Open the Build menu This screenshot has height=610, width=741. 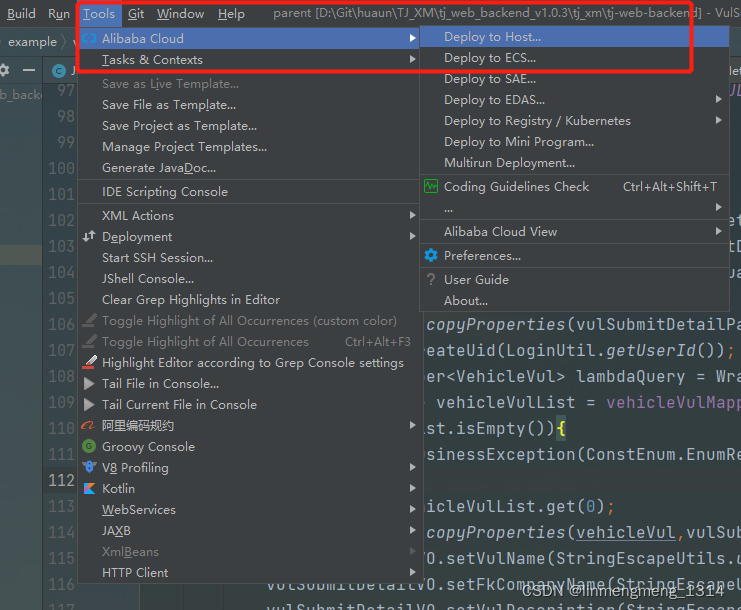(x=21, y=14)
